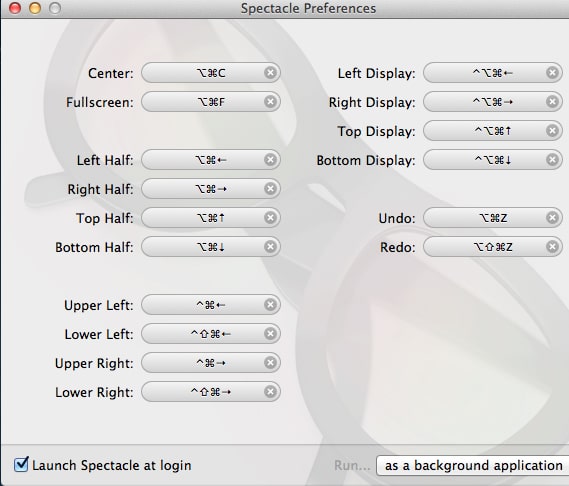
Task: Uncheck Launch Spectacle at login
Action: [21, 465]
